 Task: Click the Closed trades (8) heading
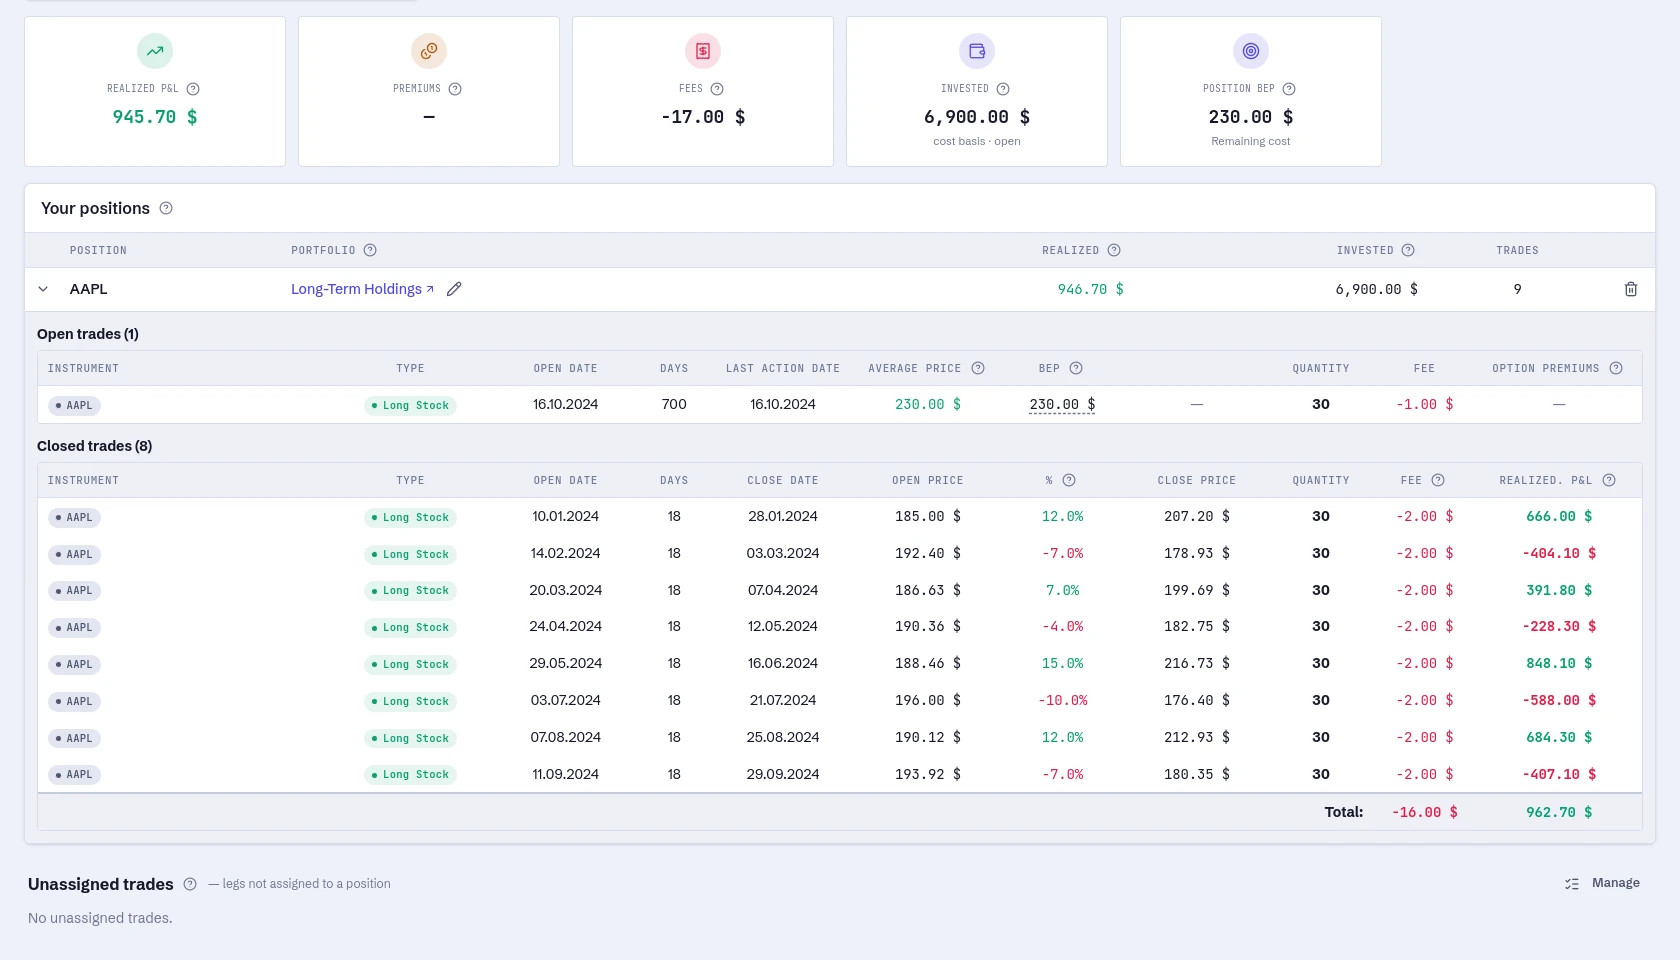pos(94,446)
